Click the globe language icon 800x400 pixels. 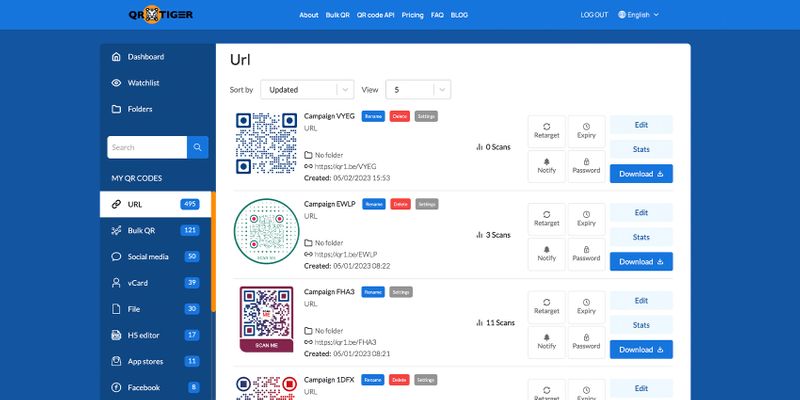pos(621,15)
